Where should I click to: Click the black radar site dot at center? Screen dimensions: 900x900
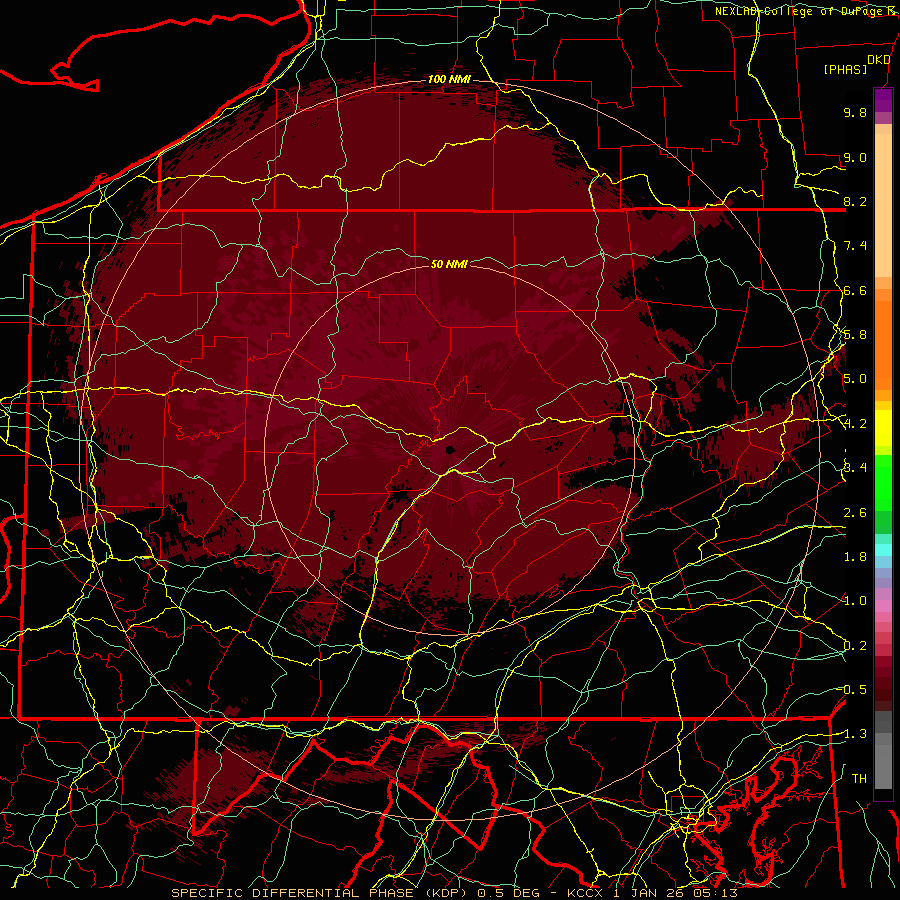[x=449, y=450]
